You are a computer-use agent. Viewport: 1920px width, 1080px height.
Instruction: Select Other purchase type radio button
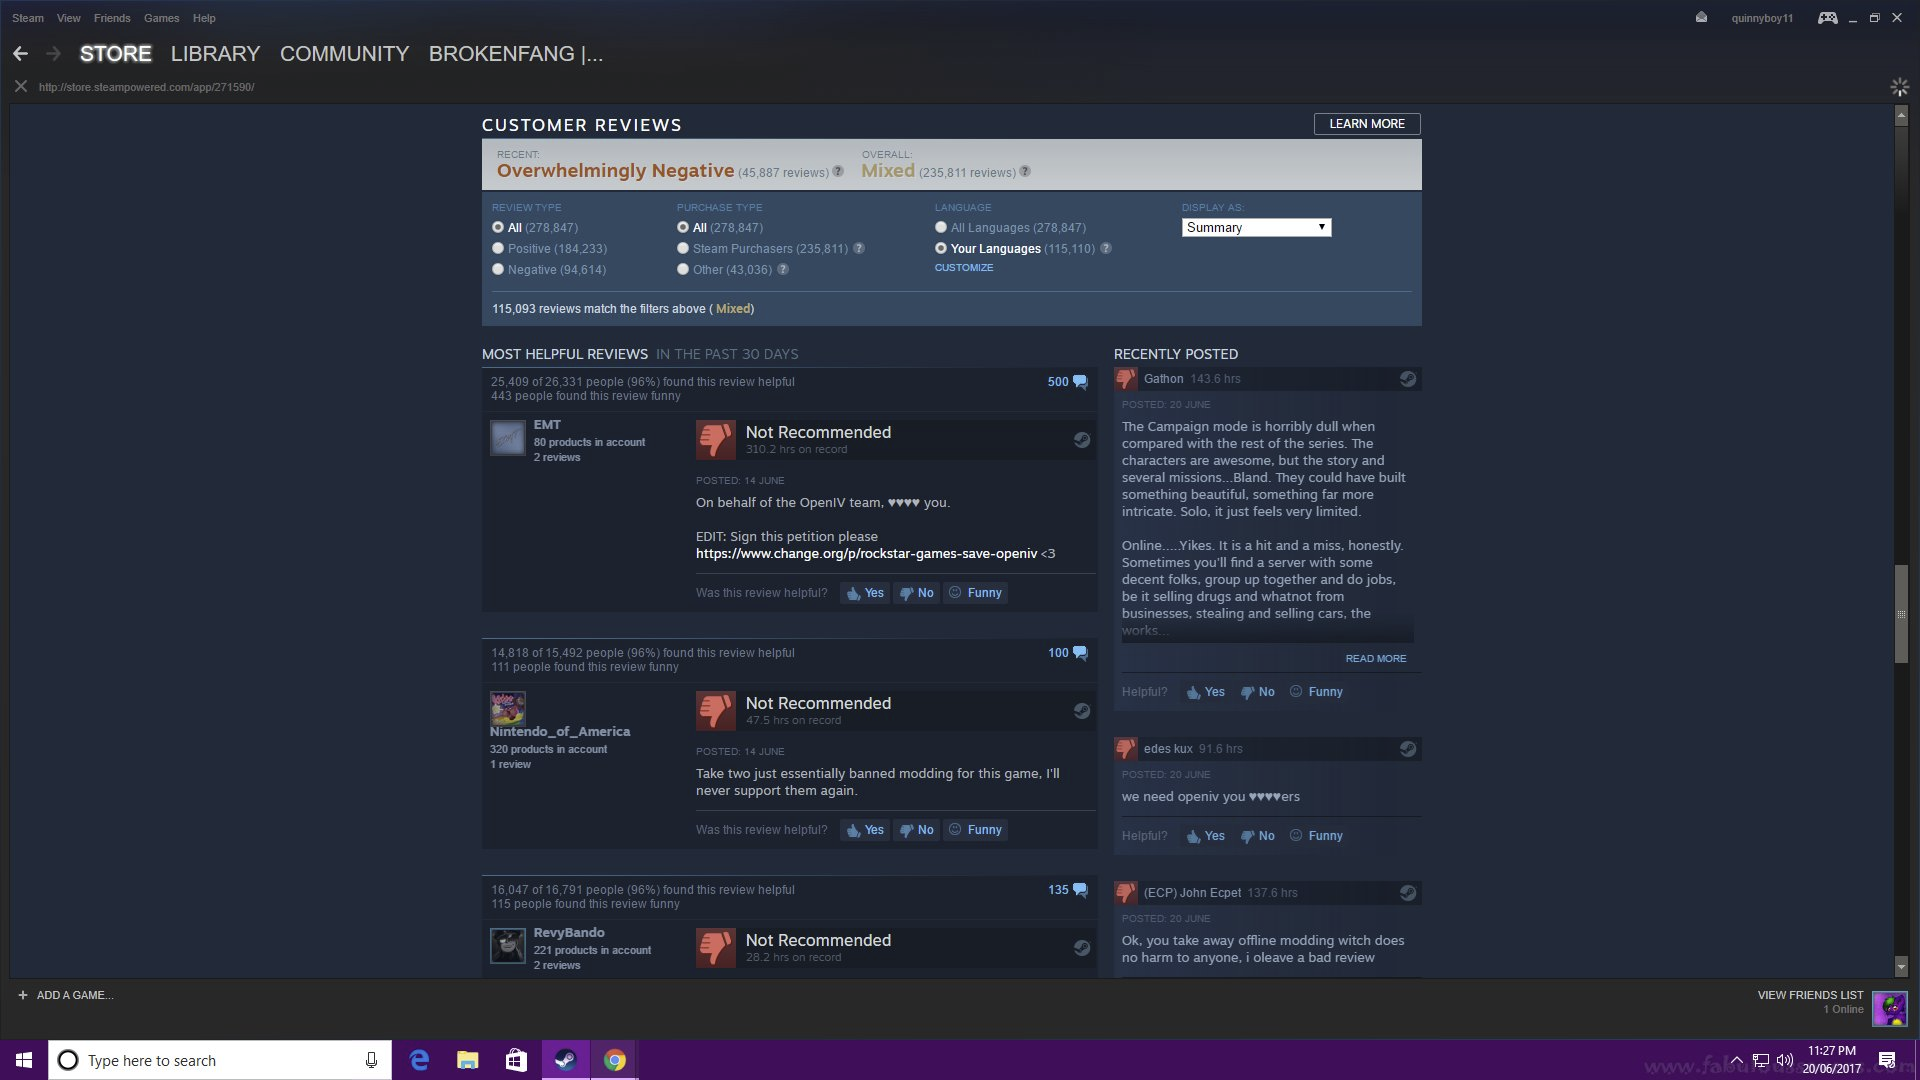click(683, 269)
